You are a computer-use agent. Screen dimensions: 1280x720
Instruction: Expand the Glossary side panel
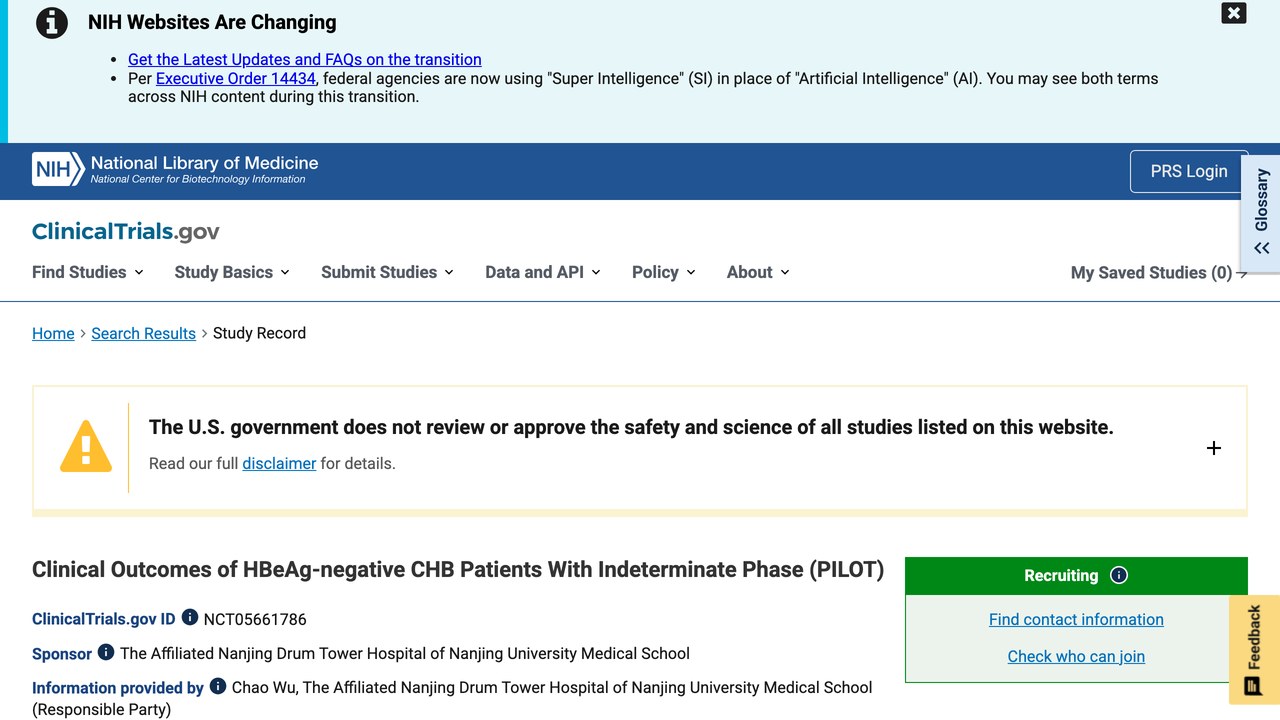pyautogui.click(x=1261, y=212)
